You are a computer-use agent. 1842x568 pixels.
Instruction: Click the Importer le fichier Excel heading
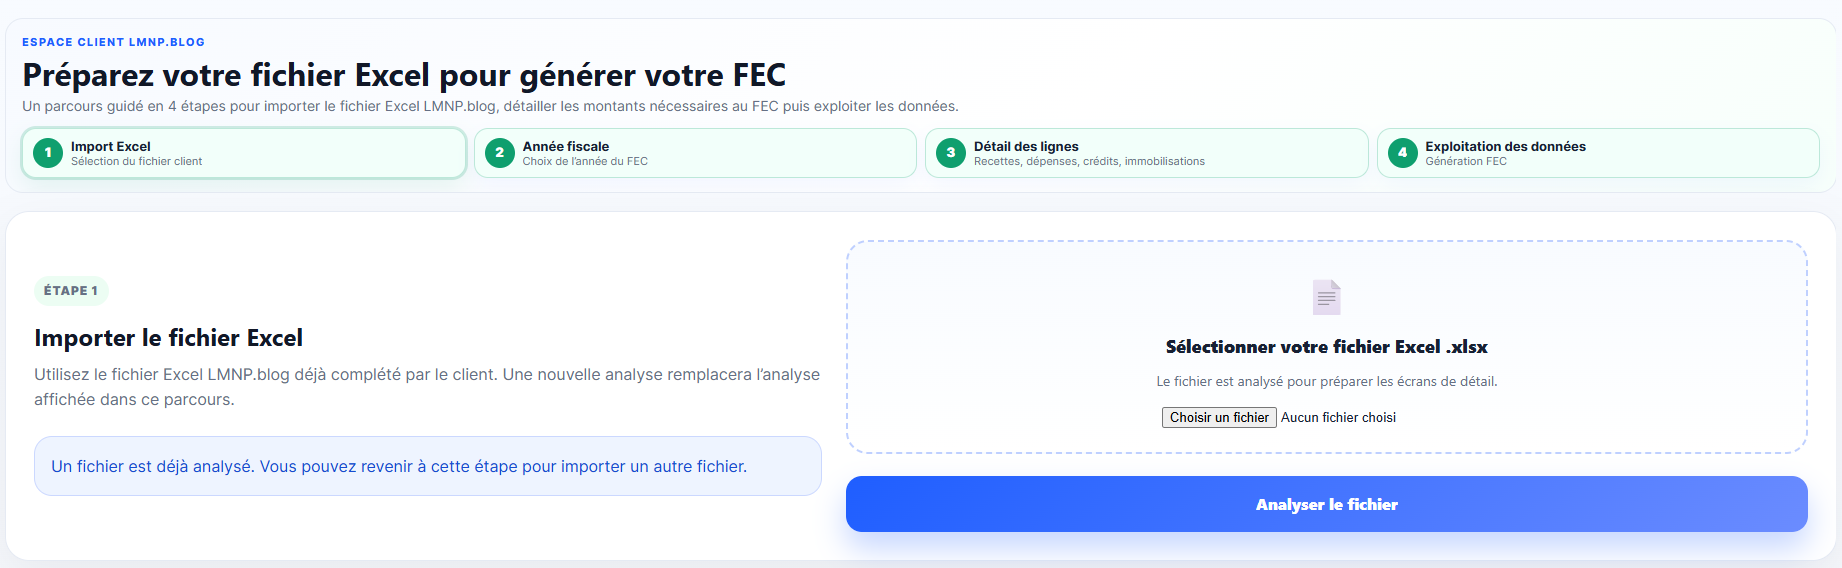tap(168, 338)
